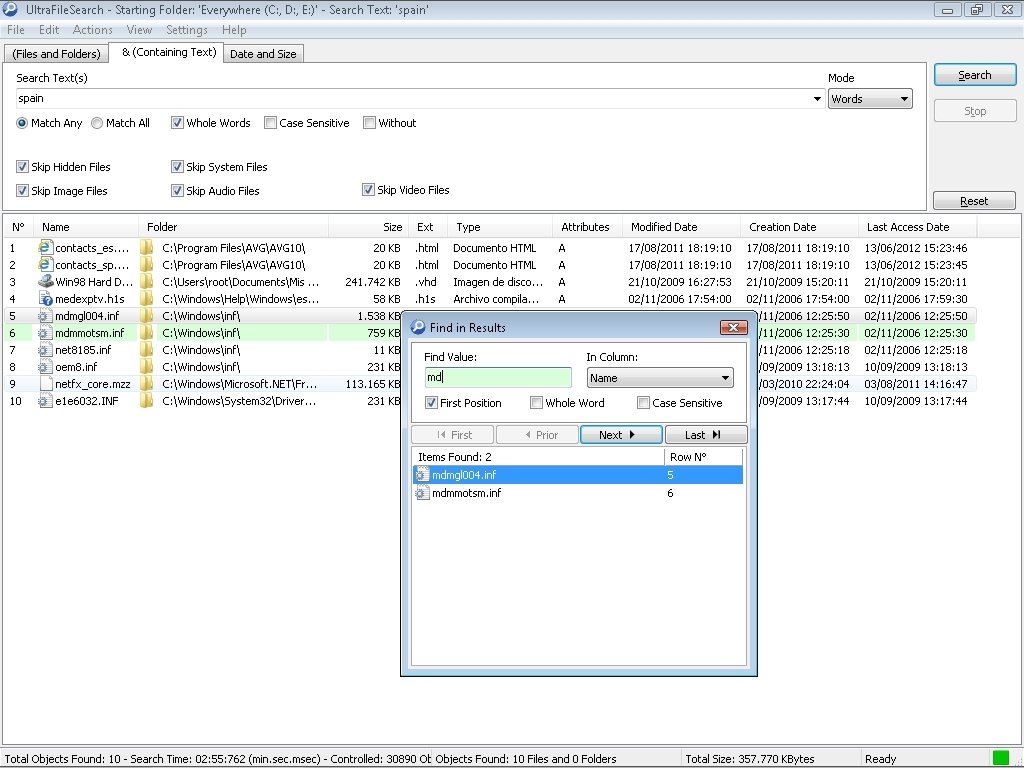Open the Settings menu

(x=187, y=30)
